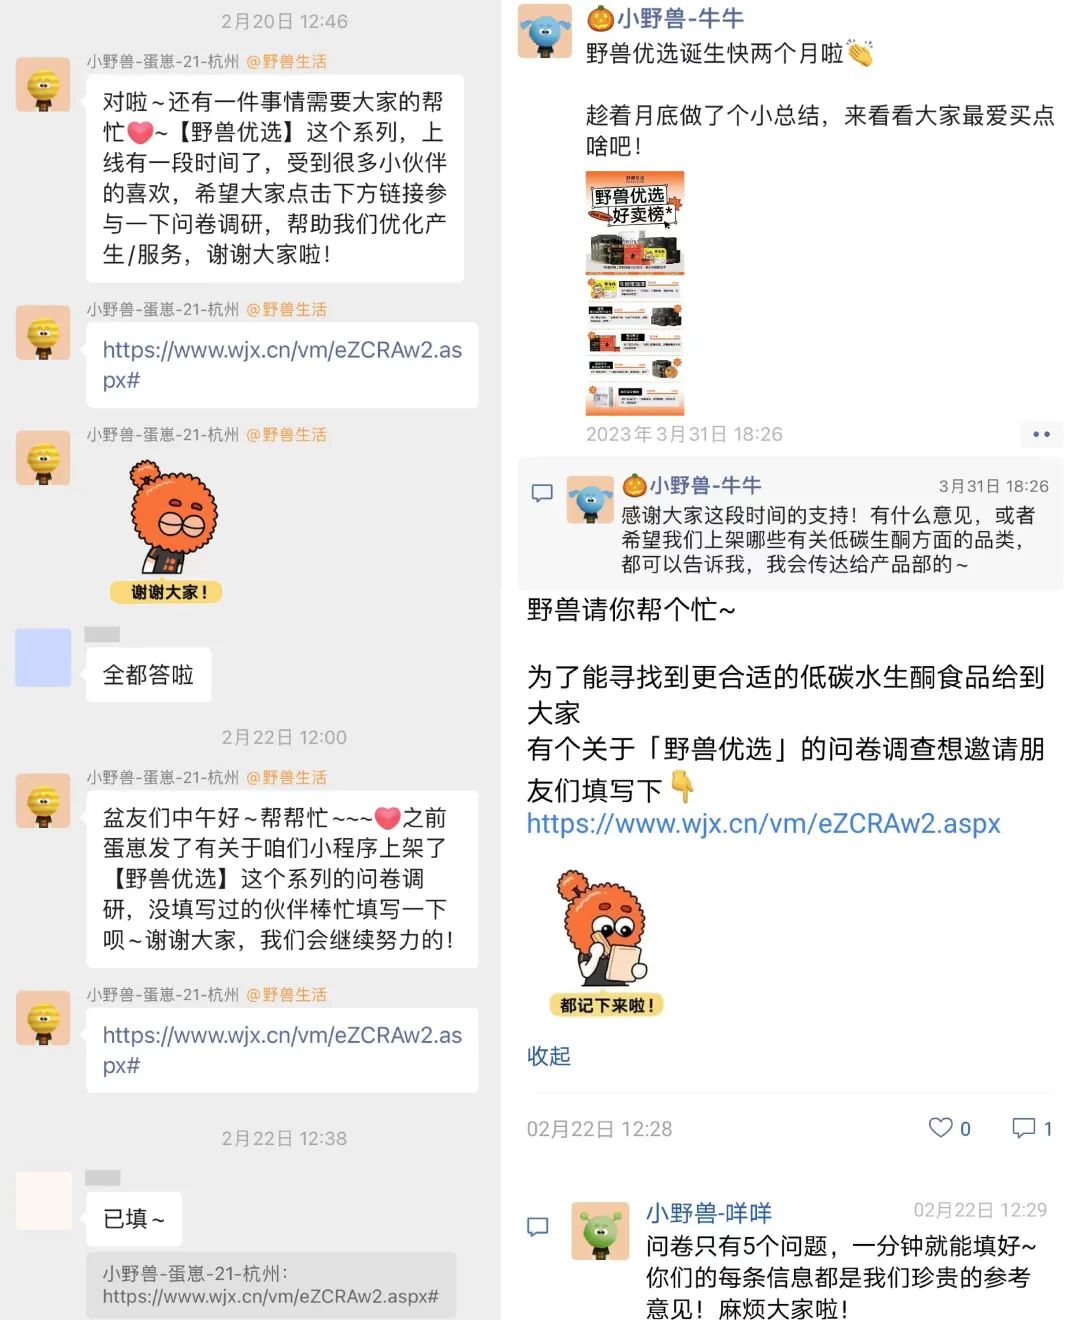Viewport: 1080px width, 1320px height.
Task: Open the 小野兽-咩咩 username
Action: pyautogui.click(x=709, y=1213)
